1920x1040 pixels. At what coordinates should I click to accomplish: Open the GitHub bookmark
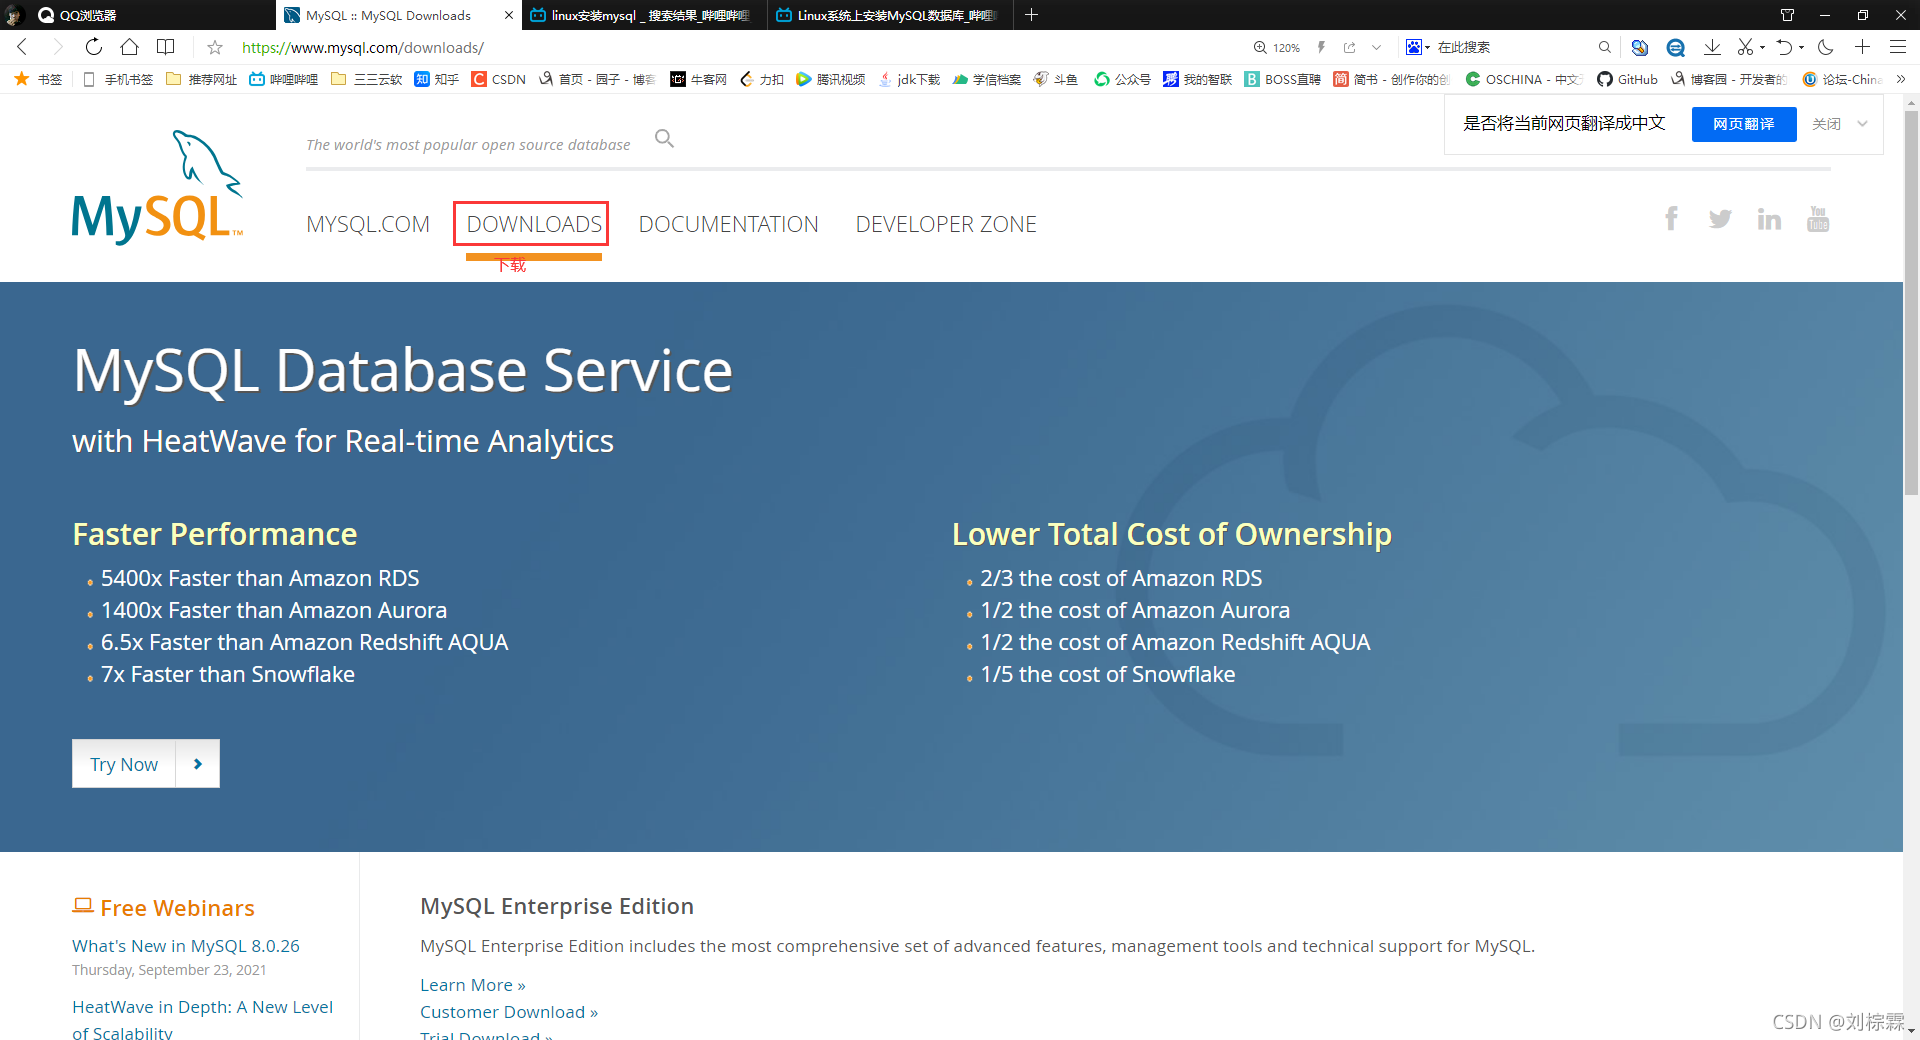tap(1627, 79)
